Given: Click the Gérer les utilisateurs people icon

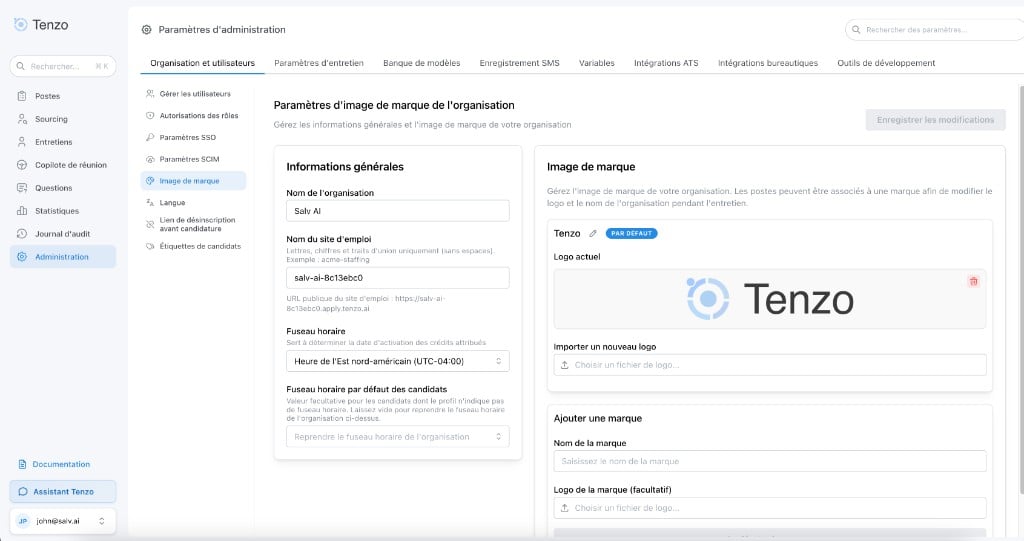Looking at the screenshot, I should pos(150,93).
